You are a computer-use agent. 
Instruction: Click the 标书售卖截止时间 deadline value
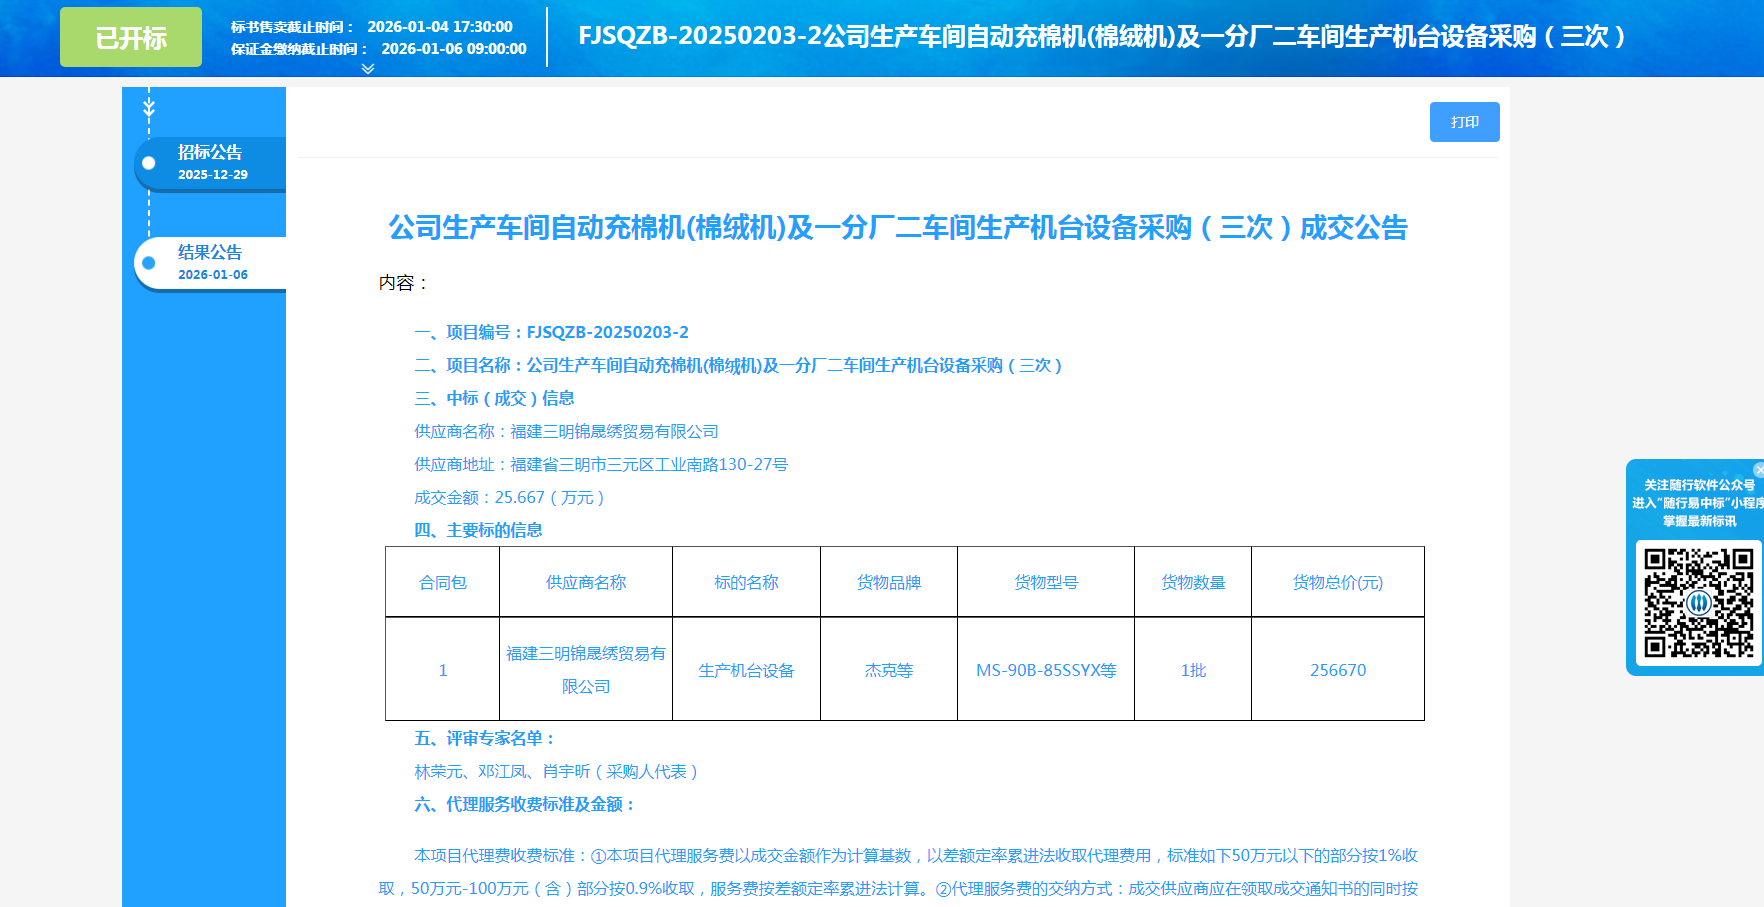tap(439, 27)
